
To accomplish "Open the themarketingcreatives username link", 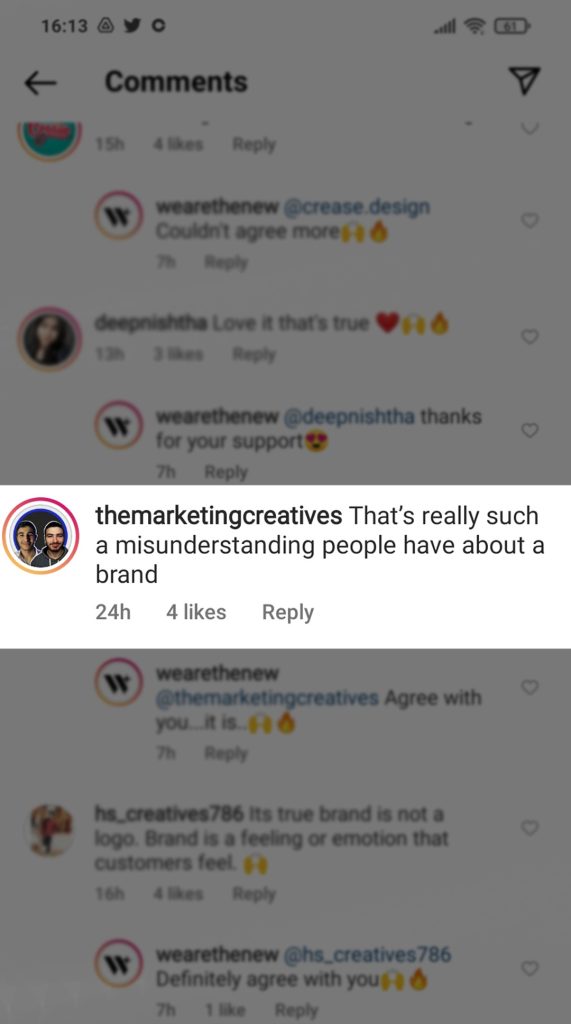I will (219, 515).
